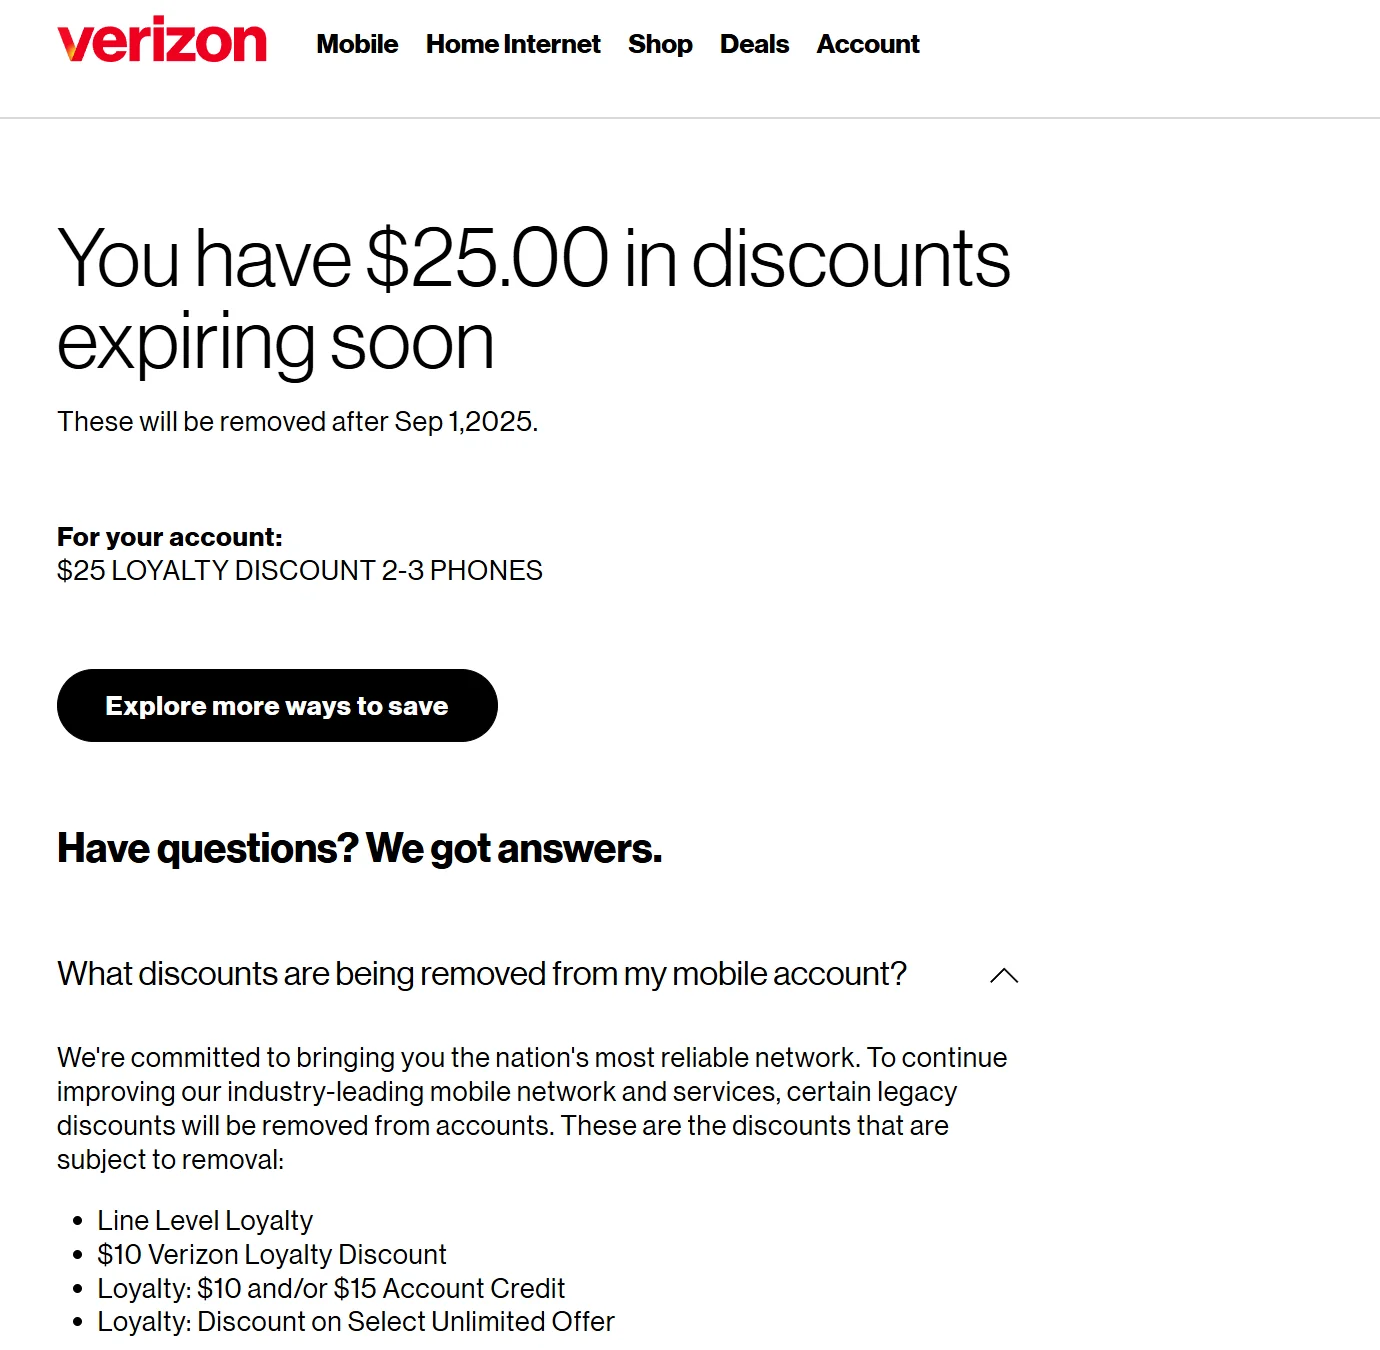Go to the Shop section

(x=660, y=44)
